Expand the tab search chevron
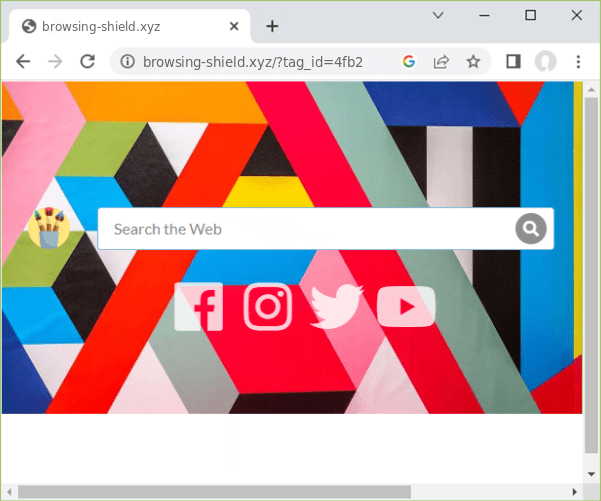The width and height of the screenshot is (601, 501). point(438,15)
